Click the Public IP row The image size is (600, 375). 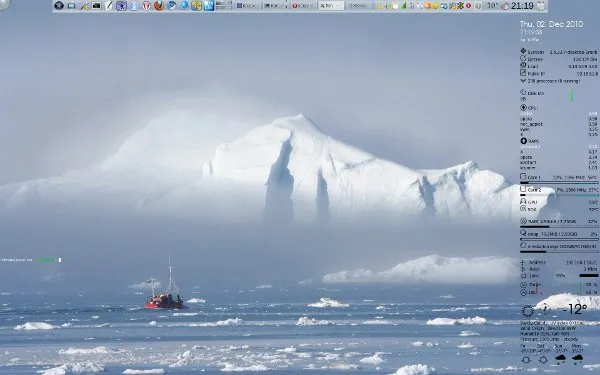(558, 73)
